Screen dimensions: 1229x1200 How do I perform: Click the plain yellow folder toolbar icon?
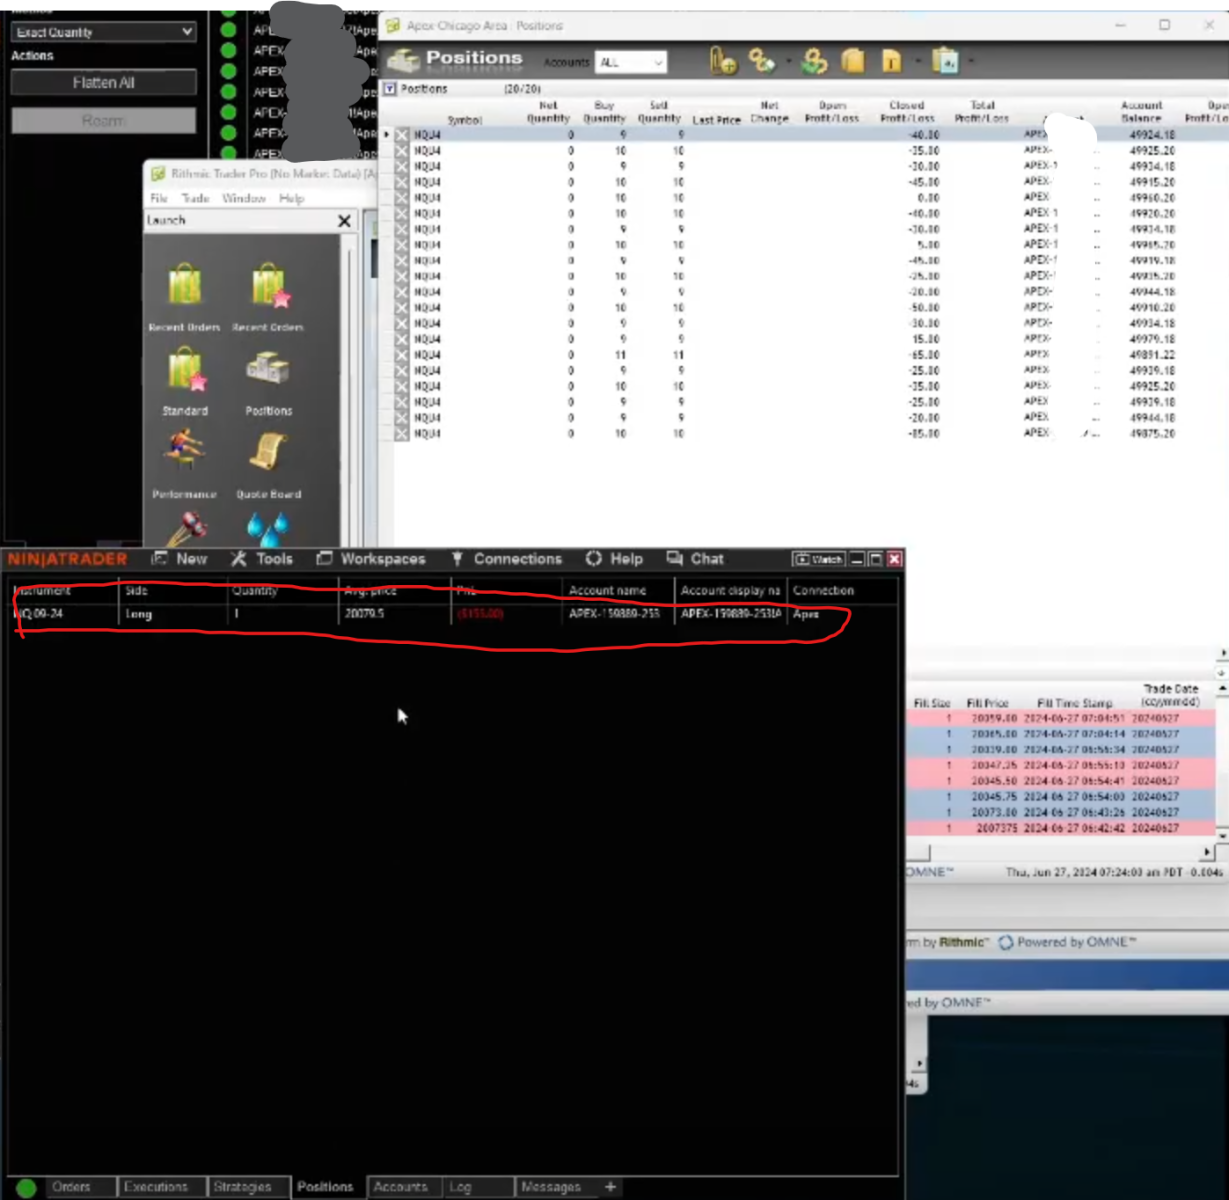(853, 62)
